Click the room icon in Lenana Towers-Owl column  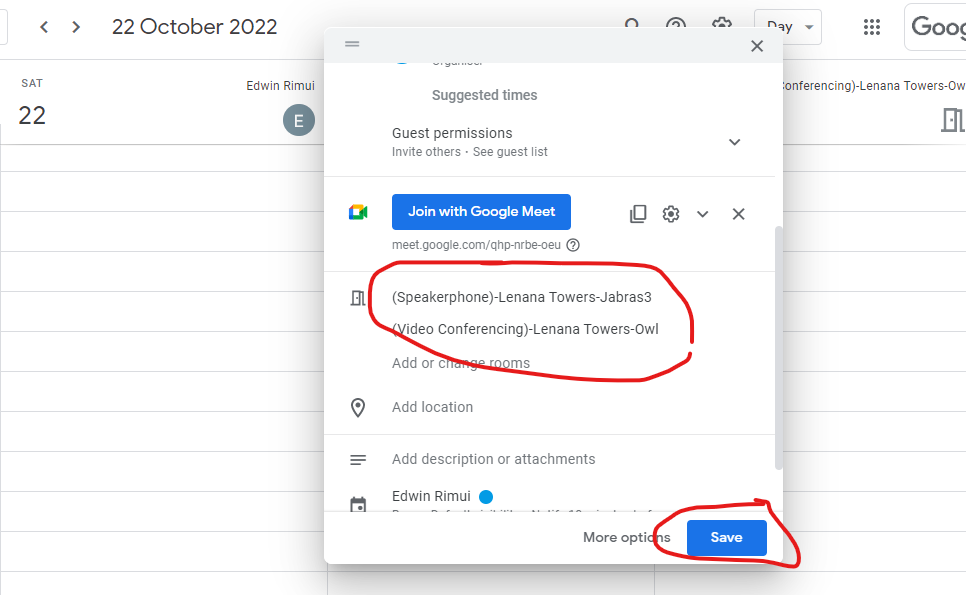952,119
